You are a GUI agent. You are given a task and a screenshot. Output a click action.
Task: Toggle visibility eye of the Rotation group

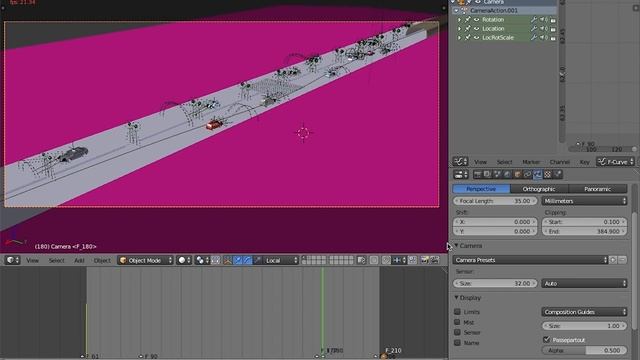tap(476, 20)
